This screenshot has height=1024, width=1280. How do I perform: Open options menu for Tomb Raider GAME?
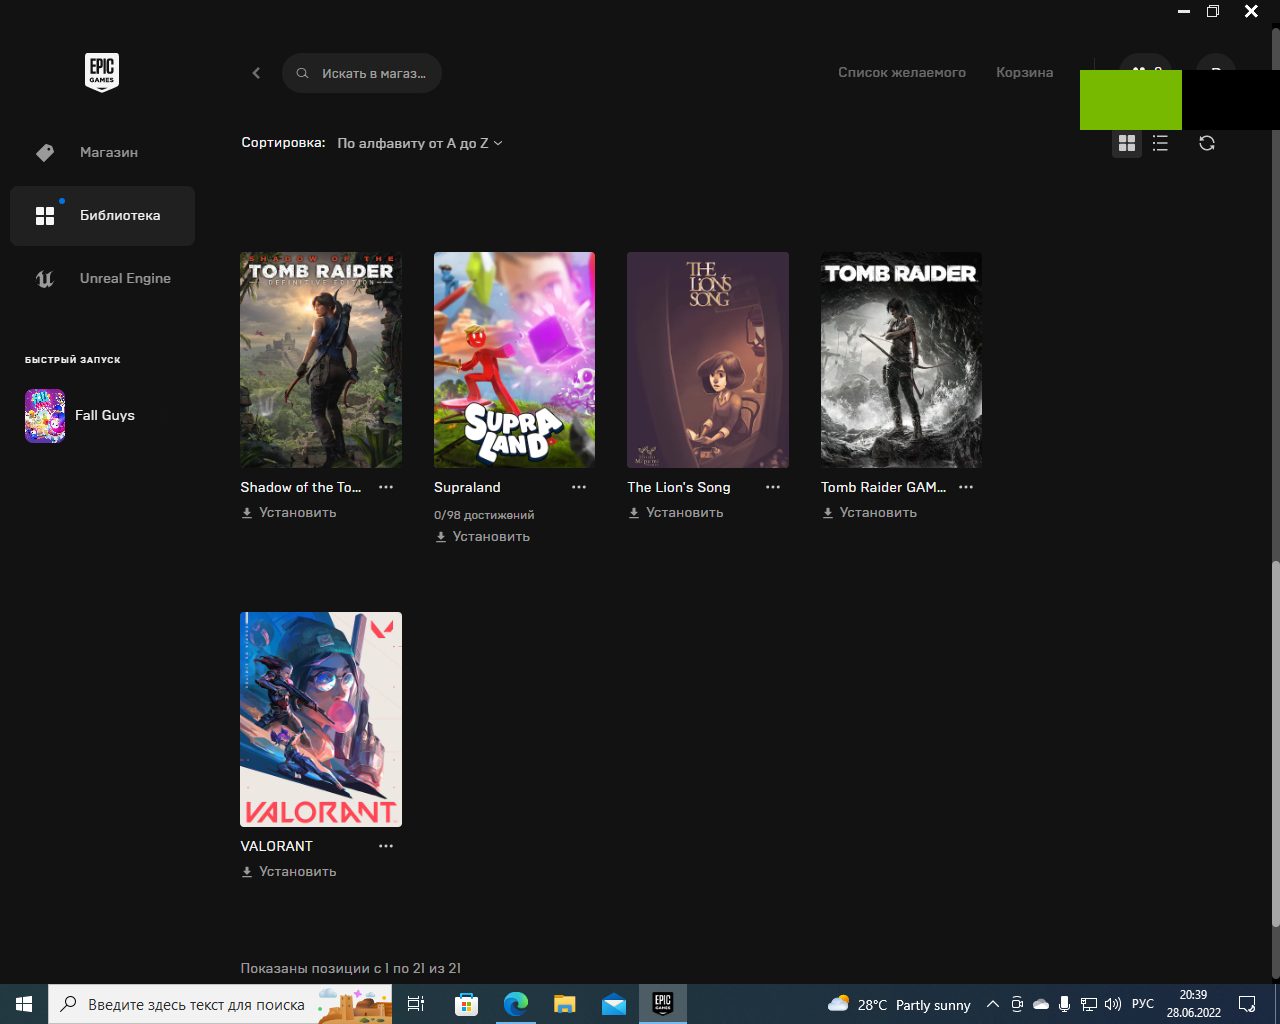tap(966, 487)
